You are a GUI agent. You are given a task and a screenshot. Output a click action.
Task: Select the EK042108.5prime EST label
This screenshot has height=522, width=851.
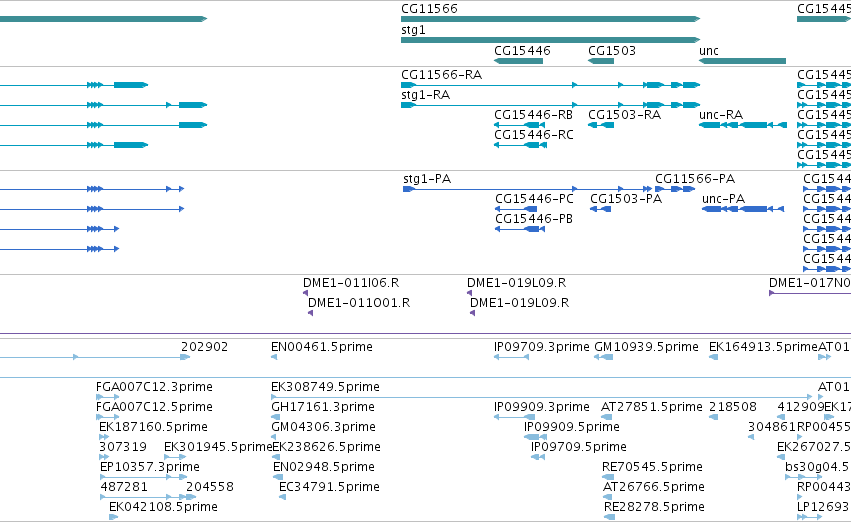(163, 508)
